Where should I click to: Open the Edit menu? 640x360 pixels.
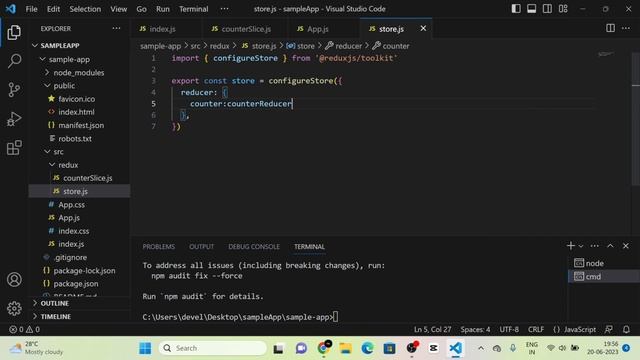(x=53, y=9)
